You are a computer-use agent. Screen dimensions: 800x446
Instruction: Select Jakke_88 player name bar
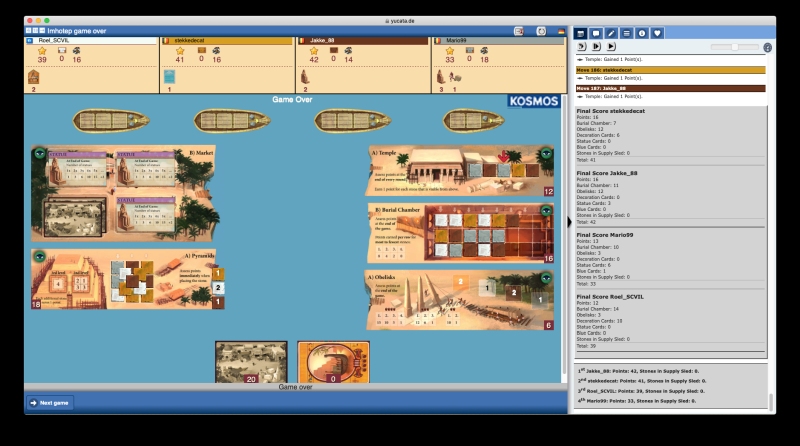coord(363,40)
